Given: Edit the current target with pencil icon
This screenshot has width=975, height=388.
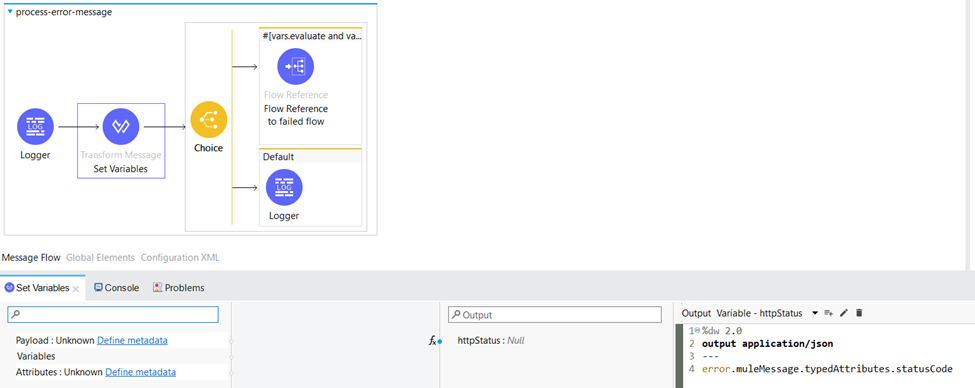Looking at the screenshot, I should coord(844,313).
